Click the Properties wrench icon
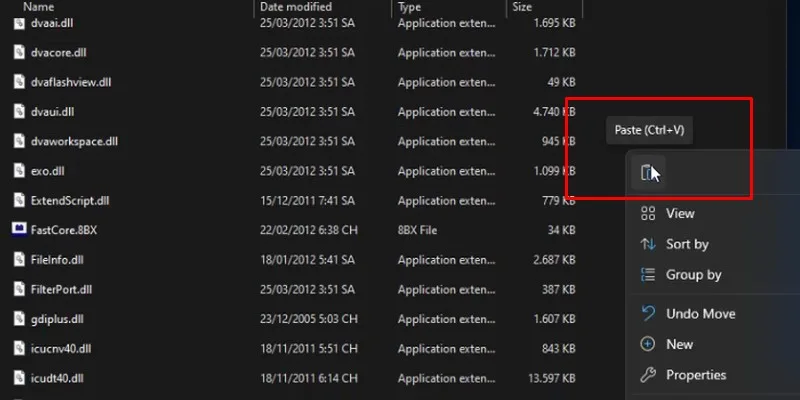Screen dimensions: 800x400 (648, 375)
